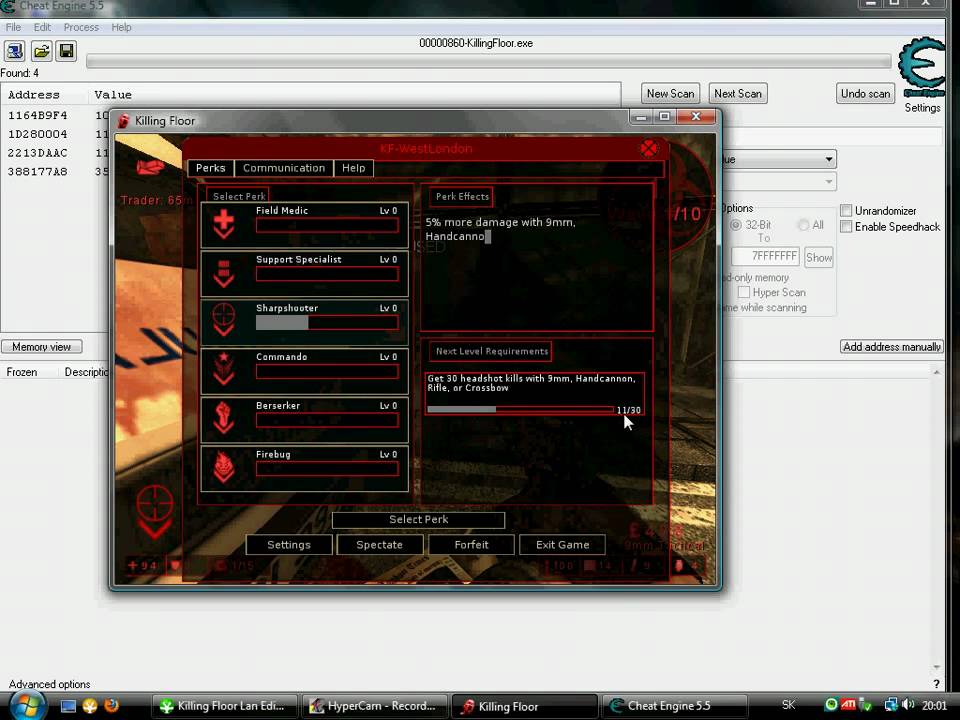Open the File menu

(13, 27)
